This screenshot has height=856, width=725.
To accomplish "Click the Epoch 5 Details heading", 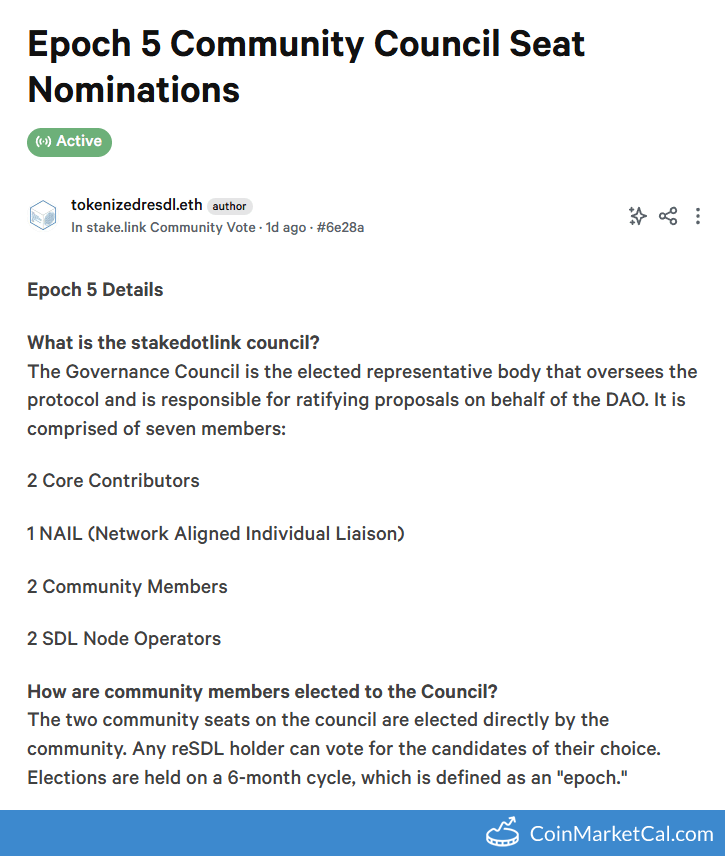I will [x=95, y=290].
